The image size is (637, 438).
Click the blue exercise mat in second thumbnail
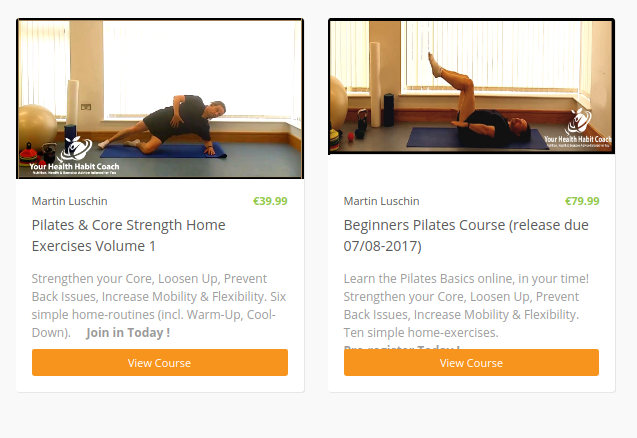[x=479, y=138]
